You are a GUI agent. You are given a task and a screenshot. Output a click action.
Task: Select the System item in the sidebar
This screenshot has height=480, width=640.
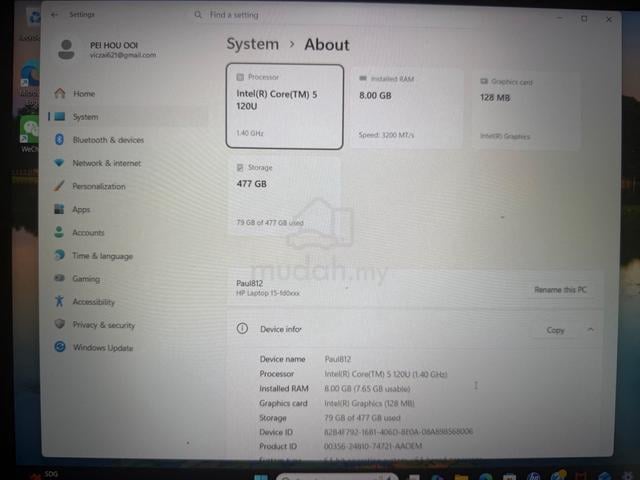click(128, 117)
